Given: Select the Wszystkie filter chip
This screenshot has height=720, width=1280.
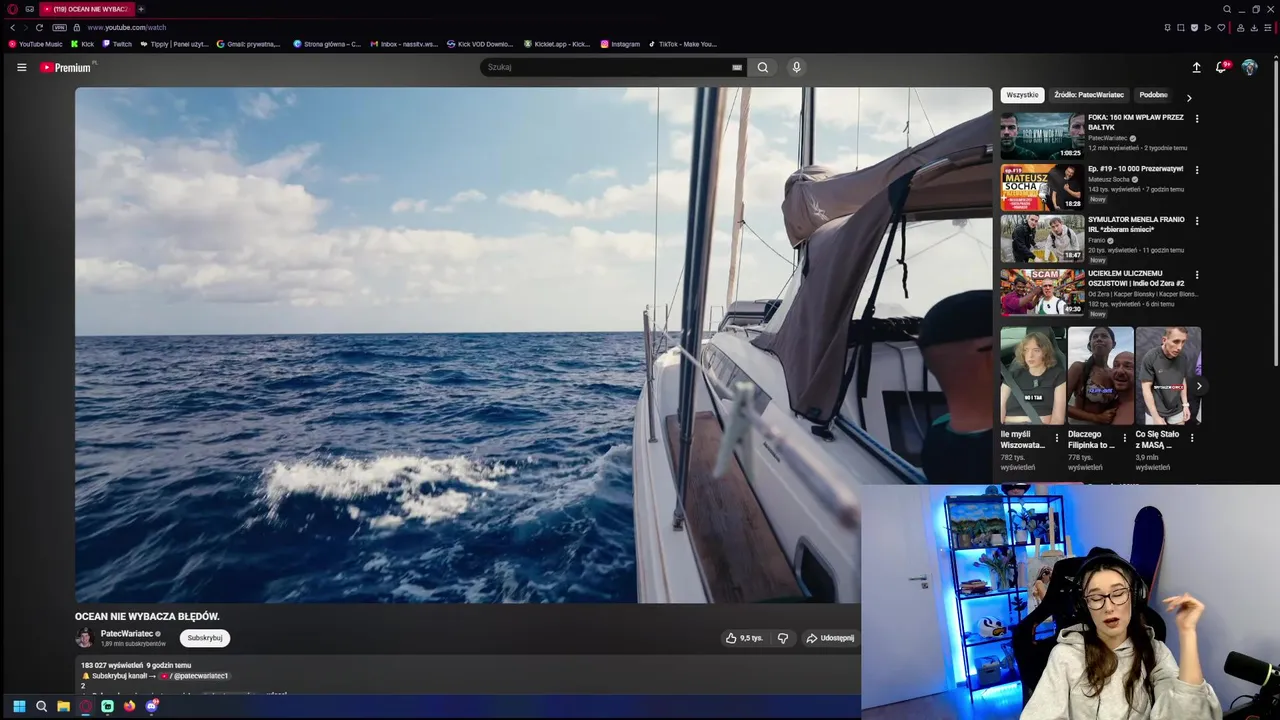Looking at the screenshot, I should click(x=1022, y=95).
